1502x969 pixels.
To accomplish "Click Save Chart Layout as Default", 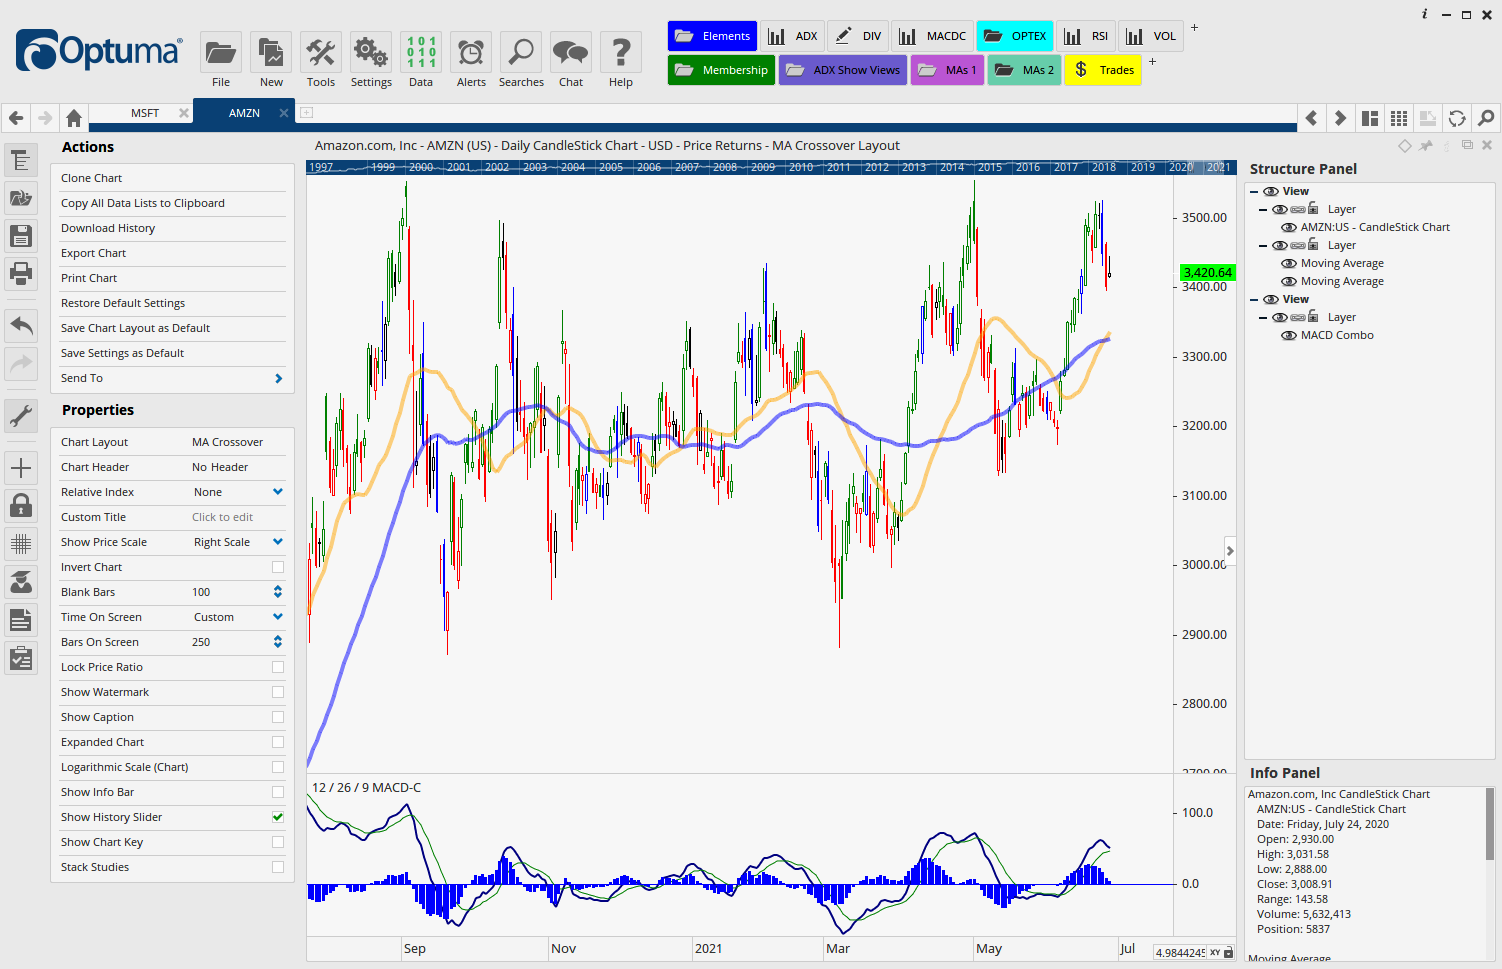I will click(x=135, y=328).
